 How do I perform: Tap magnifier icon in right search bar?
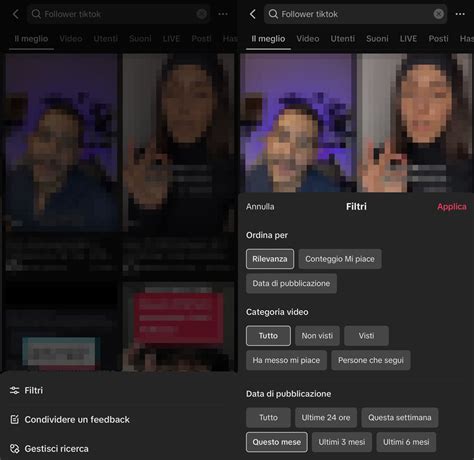[x=273, y=14]
